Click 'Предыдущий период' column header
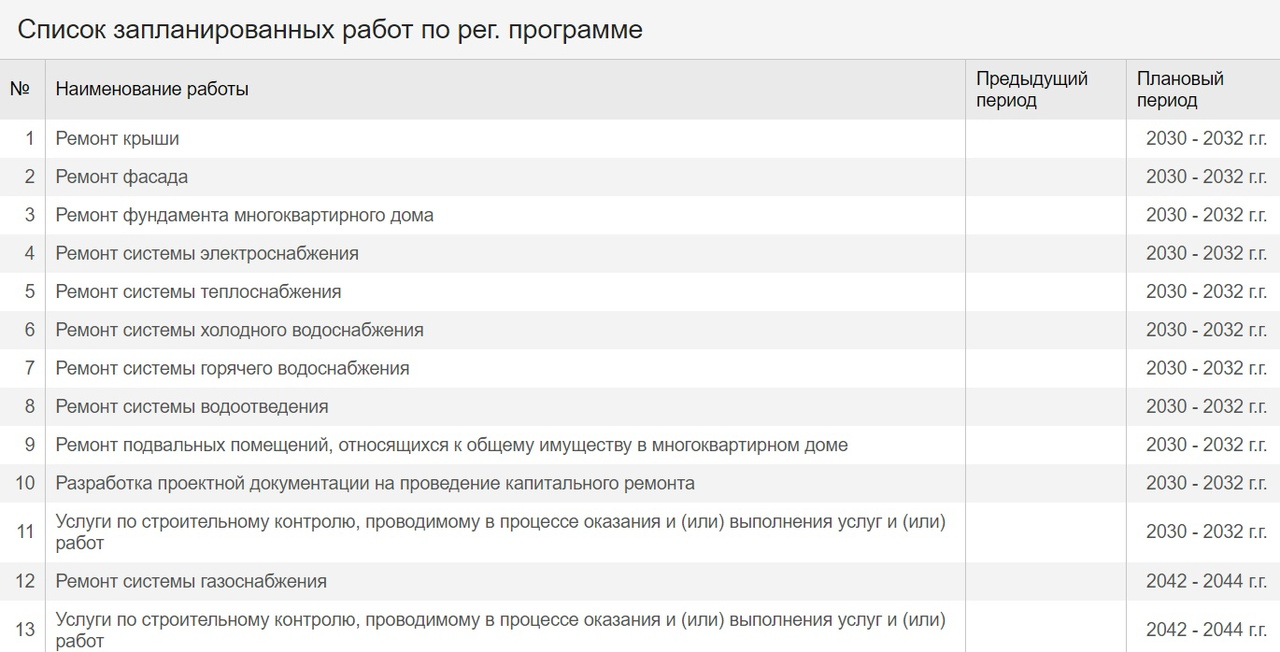 [1032, 89]
